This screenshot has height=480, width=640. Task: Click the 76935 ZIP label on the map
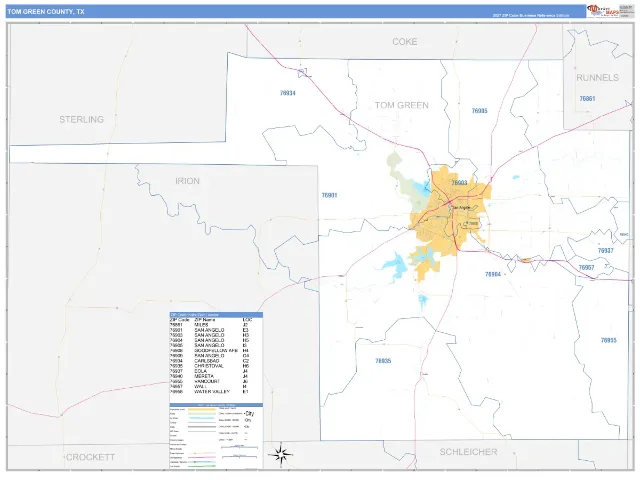(383, 361)
